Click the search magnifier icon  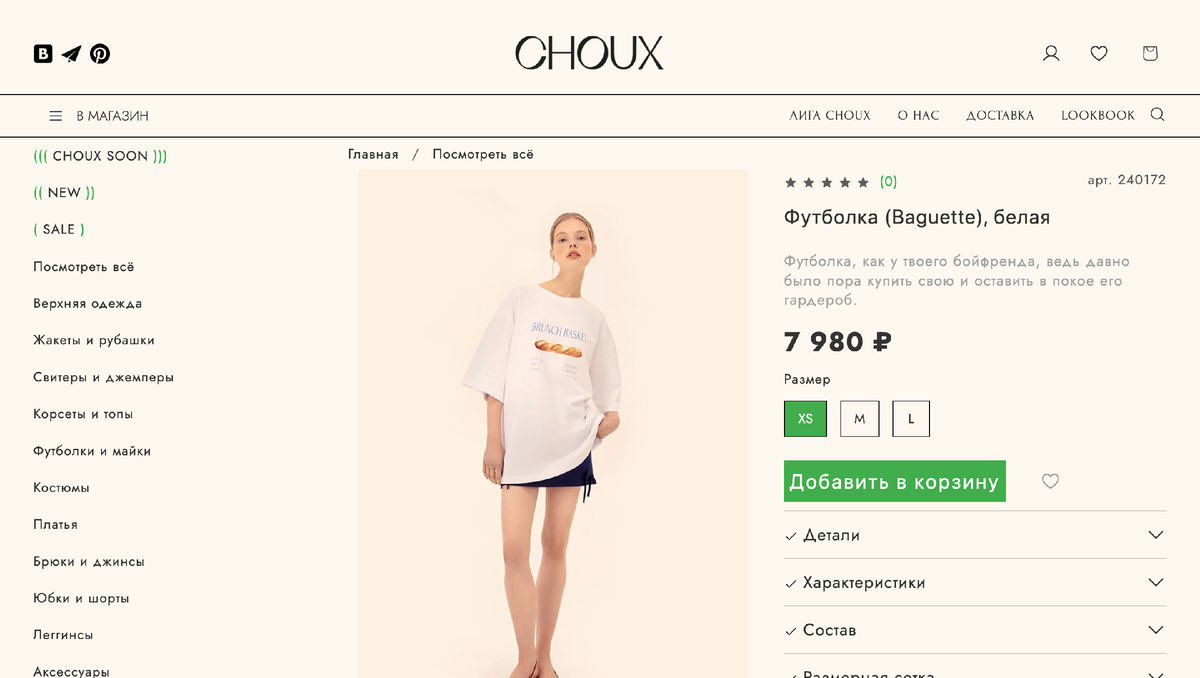click(1157, 115)
